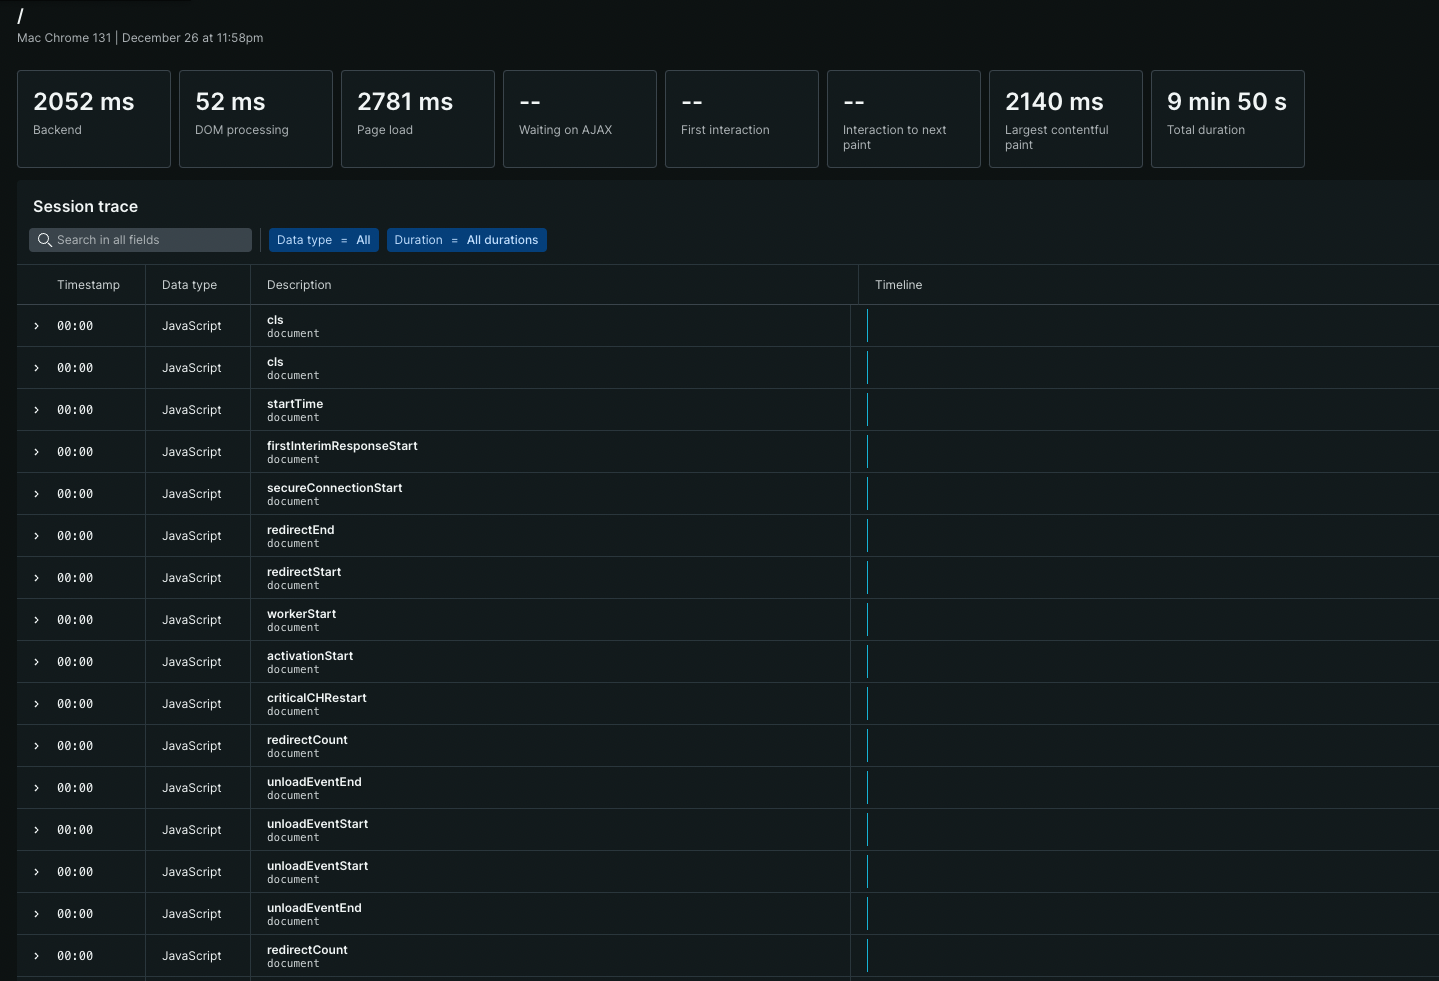Click the Data type column header
The height and width of the screenshot is (981, 1439).
(189, 285)
